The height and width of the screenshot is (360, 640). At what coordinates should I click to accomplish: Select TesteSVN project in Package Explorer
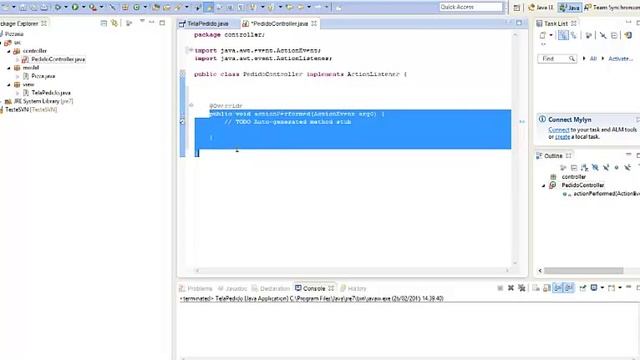[31, 110]
